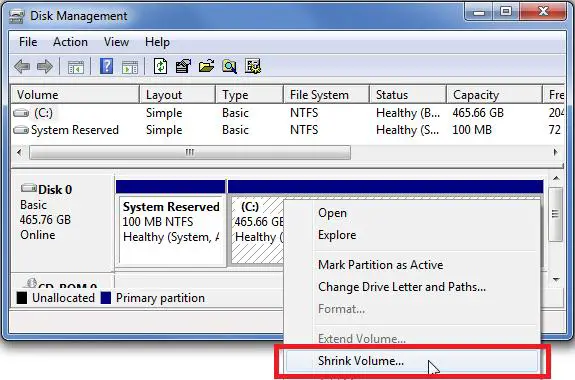The image size is (575, 380).
Task: Click the left arrow of the horizontal scrollbar
Action: tap(19, 152)
